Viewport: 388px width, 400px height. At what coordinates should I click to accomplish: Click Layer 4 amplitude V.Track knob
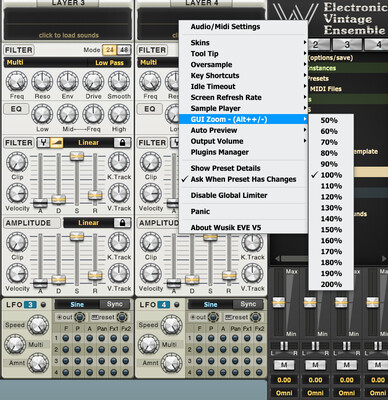[252, 274]
